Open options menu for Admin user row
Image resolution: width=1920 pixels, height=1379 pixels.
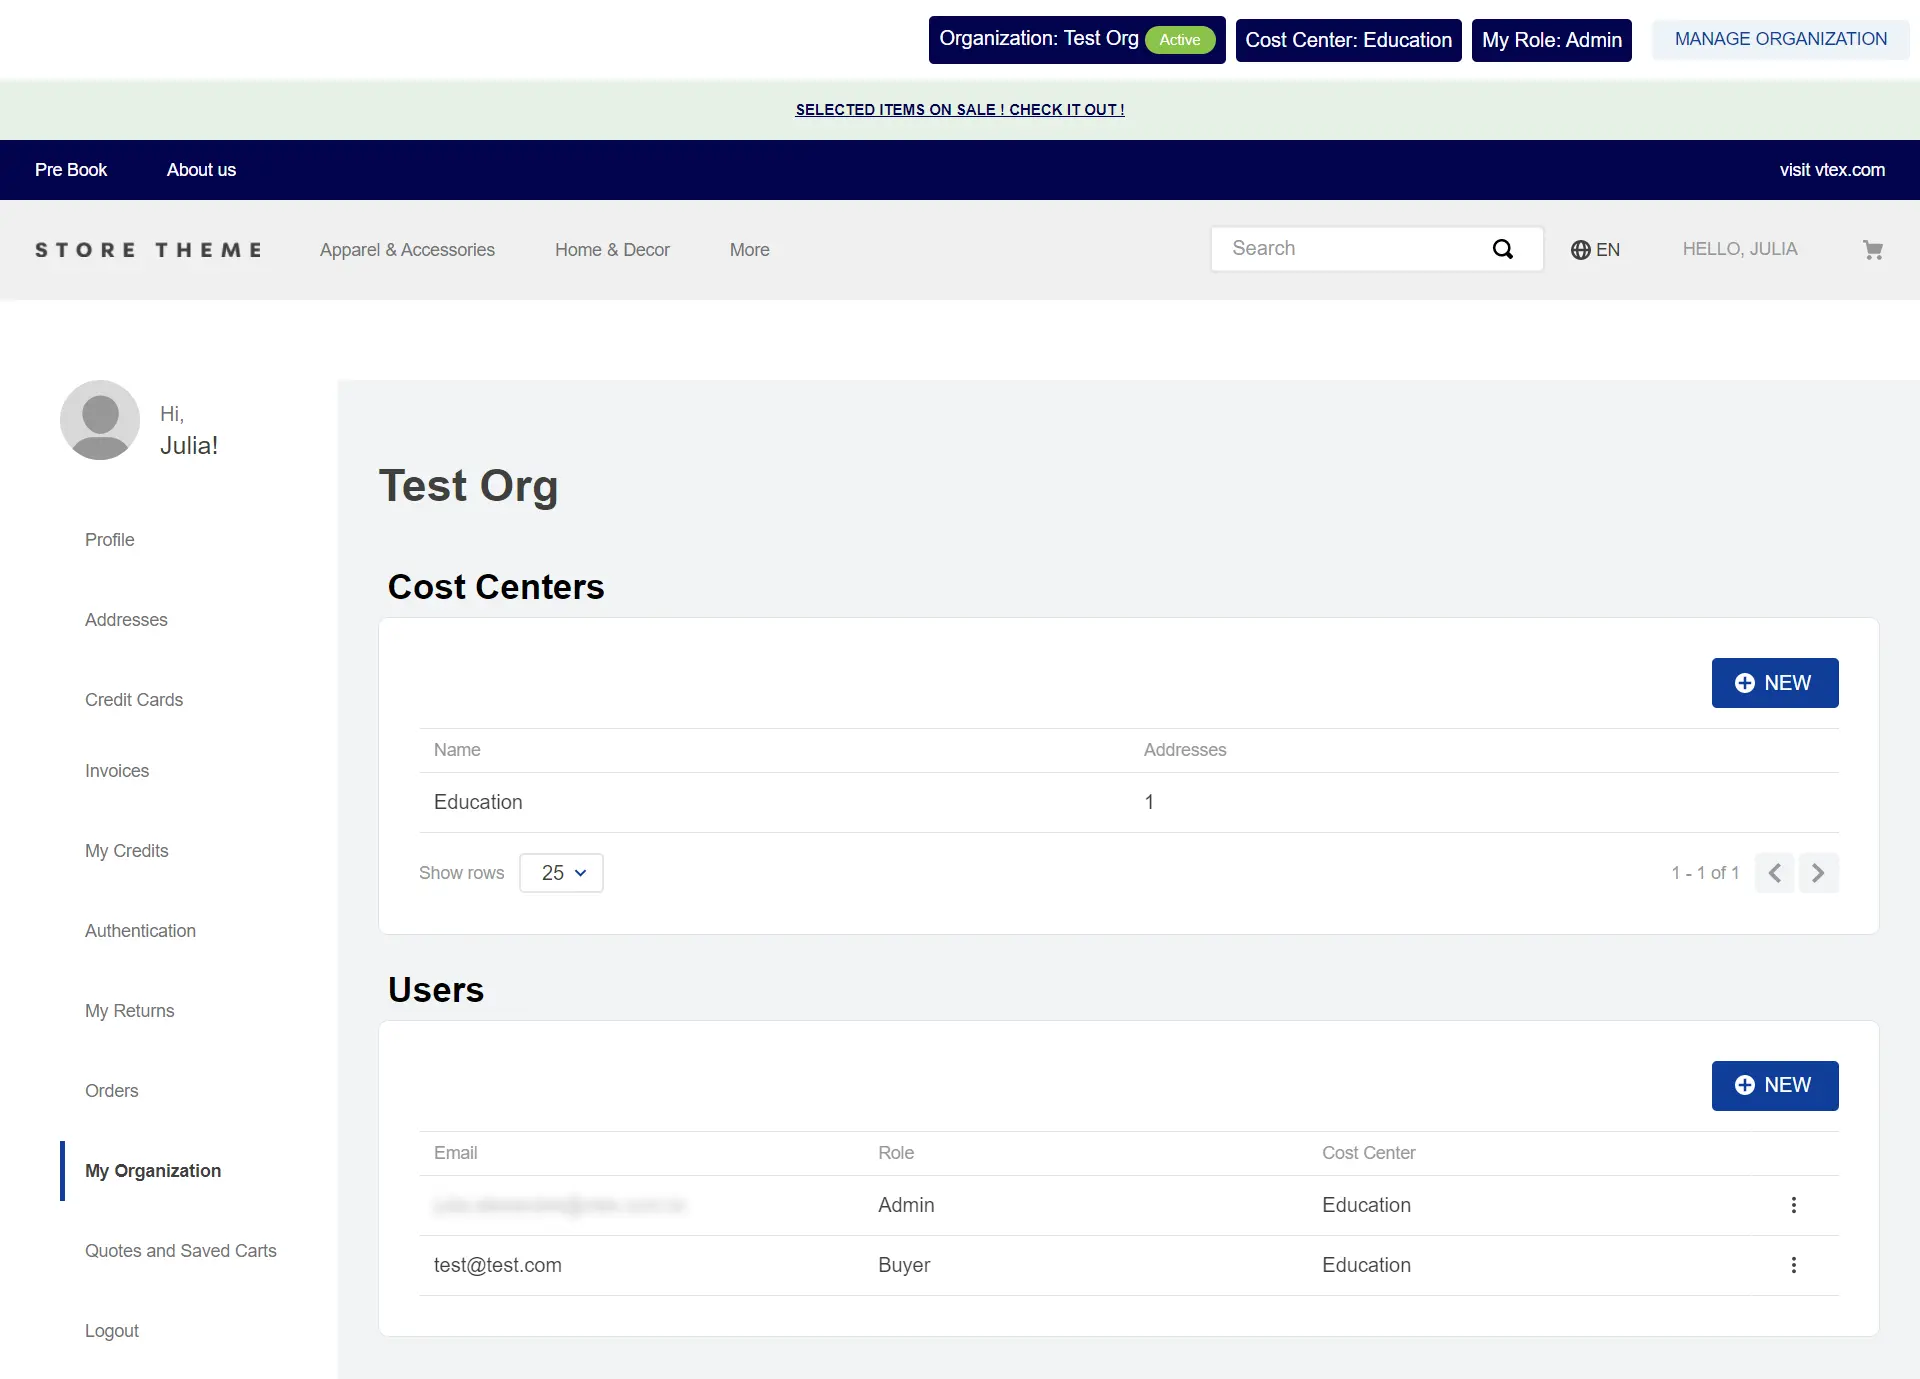(1793, 1205)
